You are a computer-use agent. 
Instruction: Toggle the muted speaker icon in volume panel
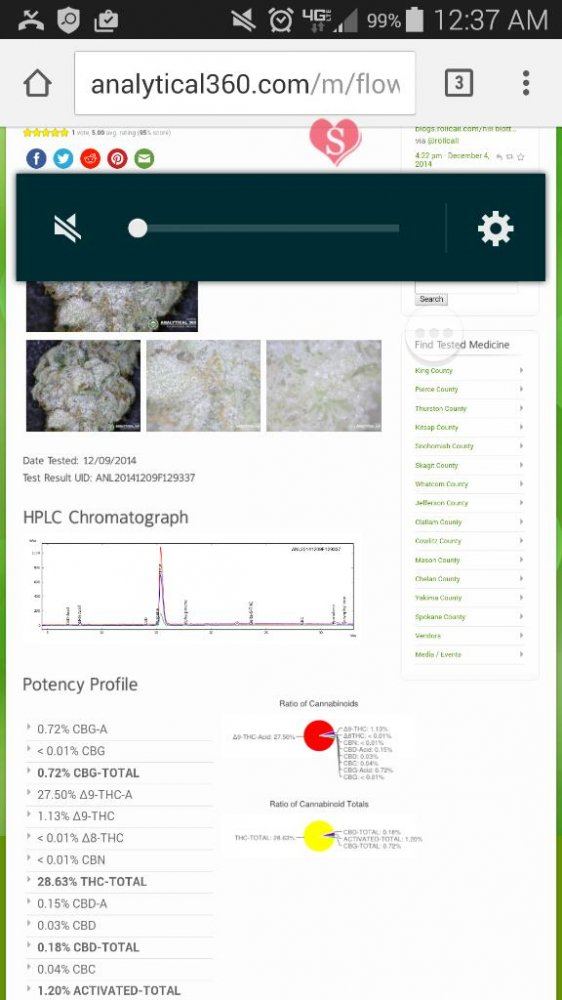point(68,228)
